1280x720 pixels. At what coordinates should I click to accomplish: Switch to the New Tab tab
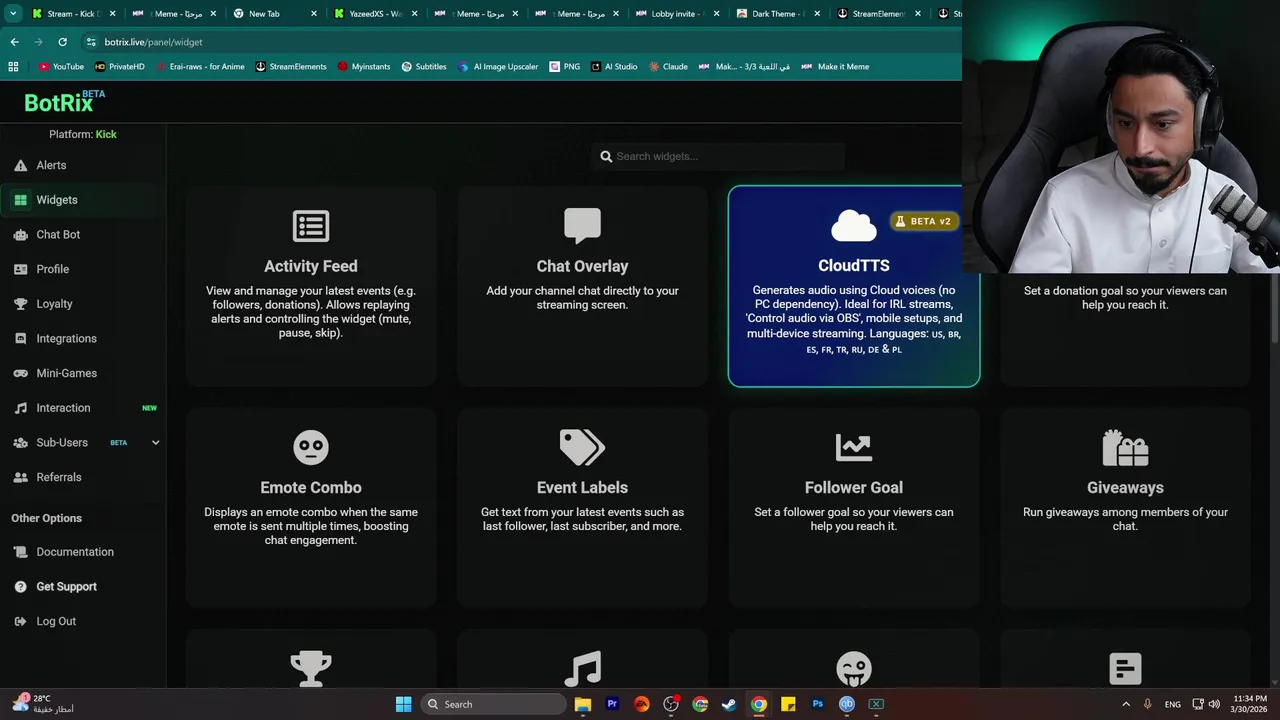tap(275, 14)
